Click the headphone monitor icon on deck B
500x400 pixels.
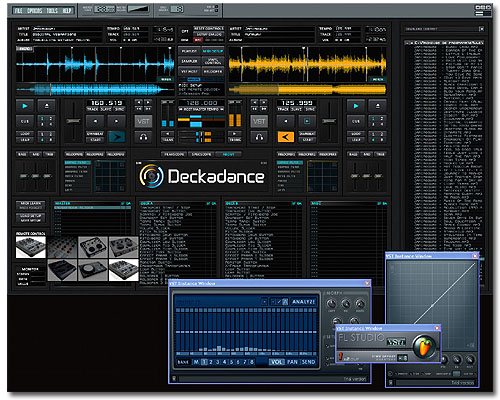tap(259, 137)
